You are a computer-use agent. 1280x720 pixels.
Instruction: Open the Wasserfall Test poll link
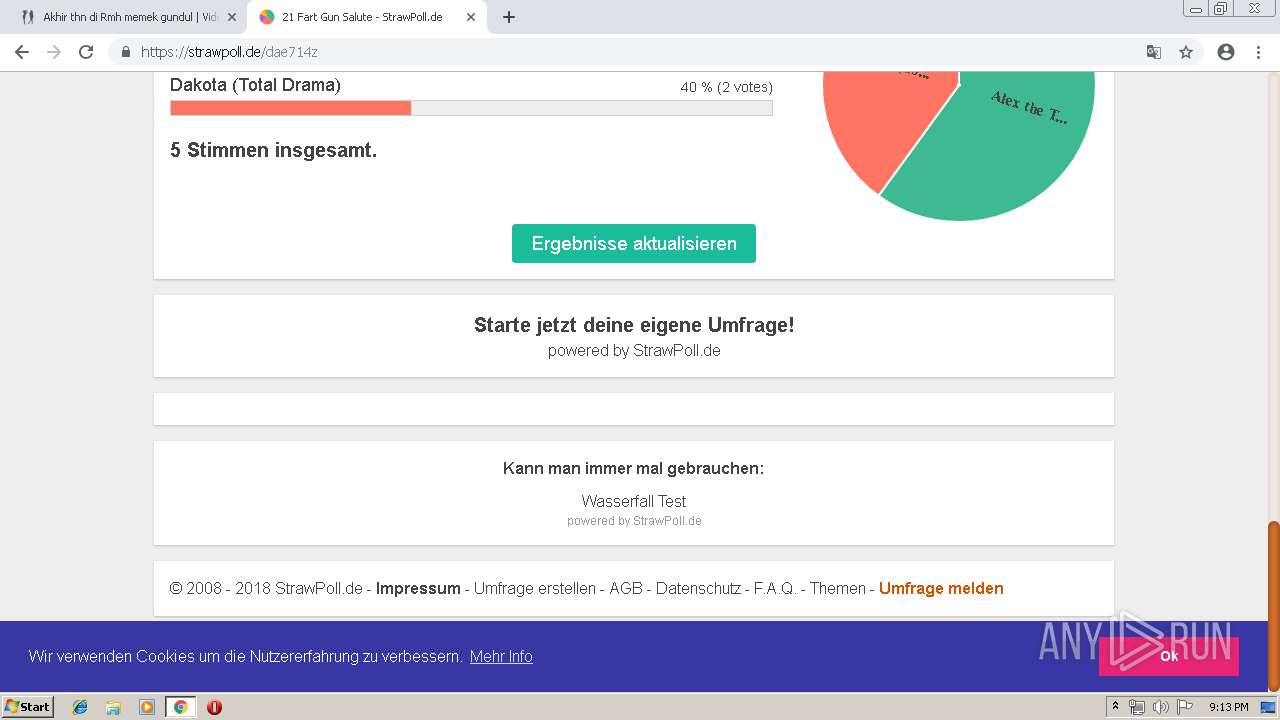pyautogui.click(x=634, y=501)
